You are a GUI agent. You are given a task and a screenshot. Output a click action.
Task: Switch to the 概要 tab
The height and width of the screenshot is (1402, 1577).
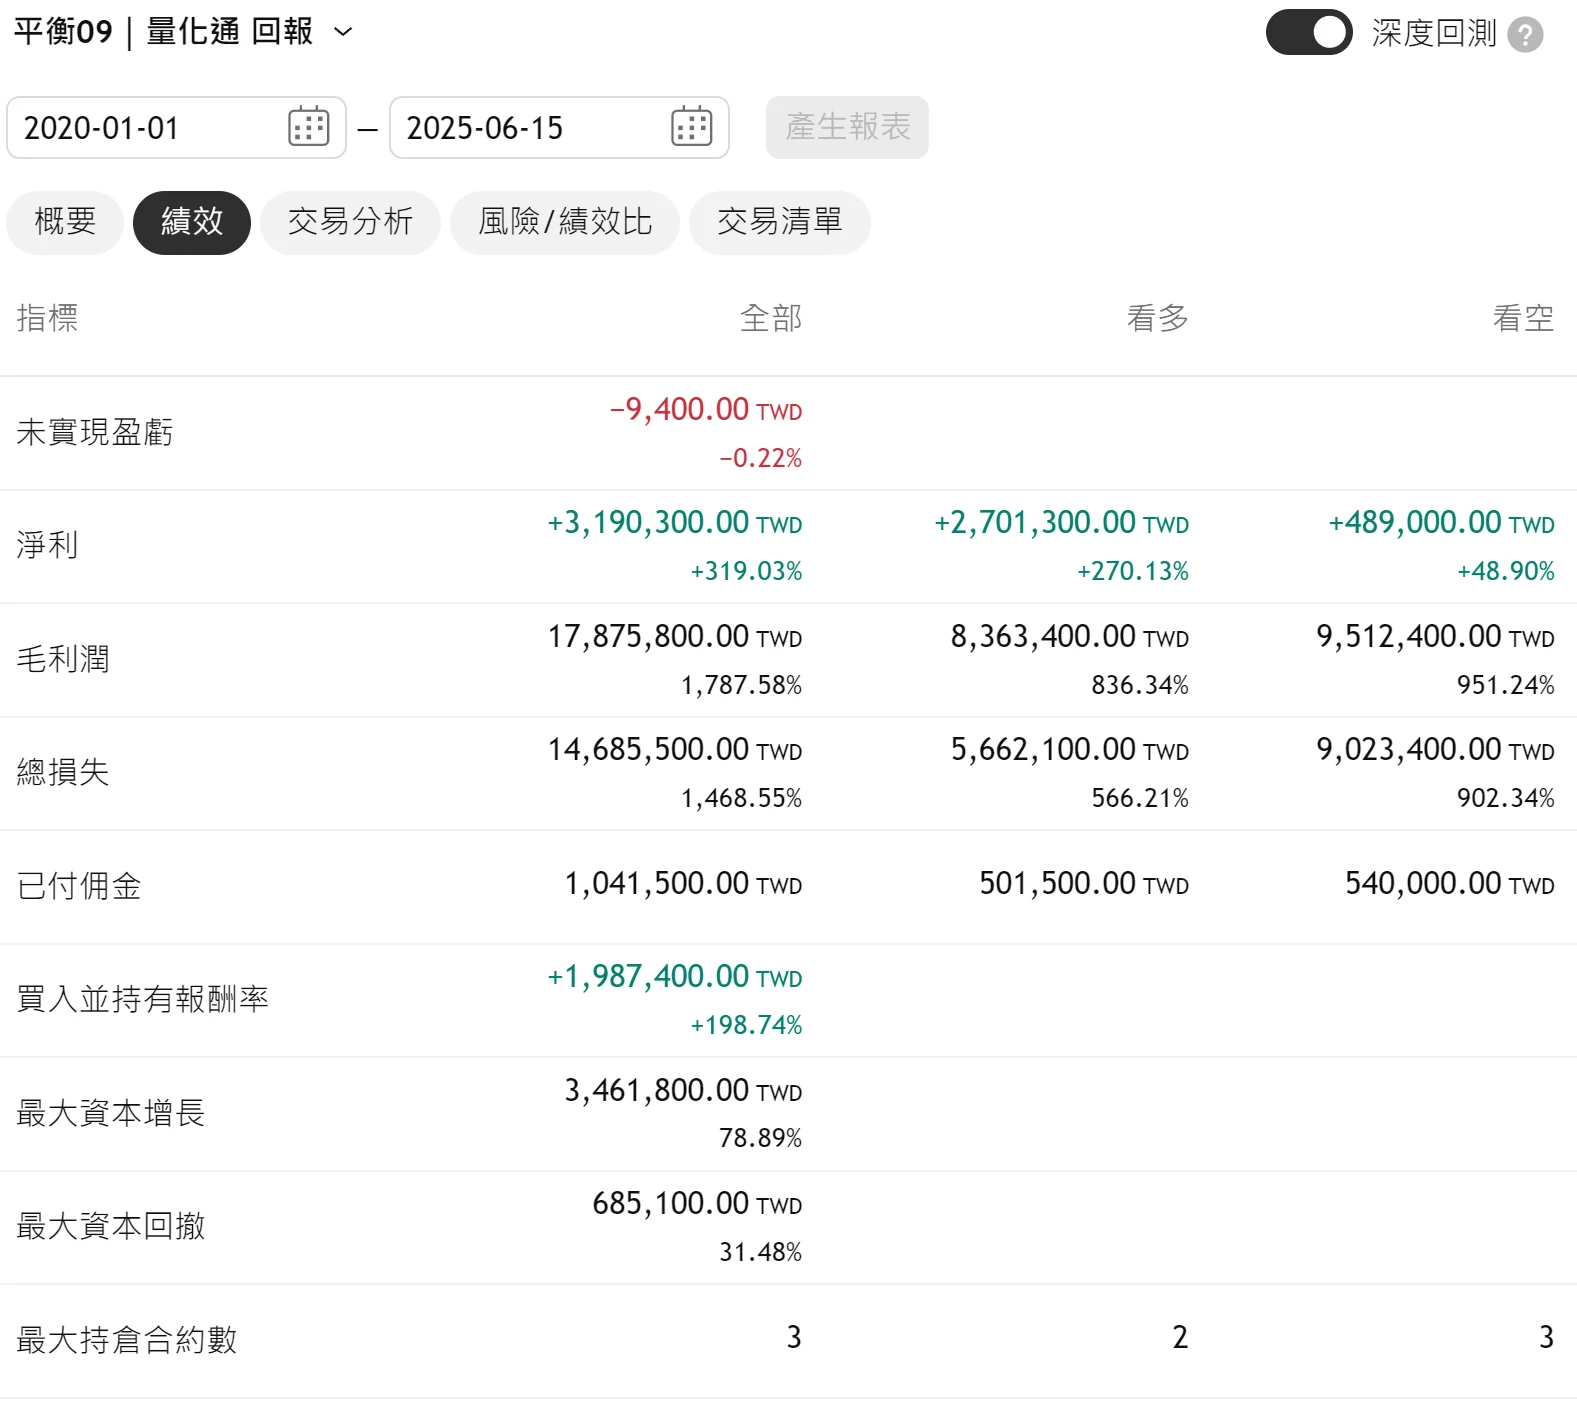tap(65, 222)
